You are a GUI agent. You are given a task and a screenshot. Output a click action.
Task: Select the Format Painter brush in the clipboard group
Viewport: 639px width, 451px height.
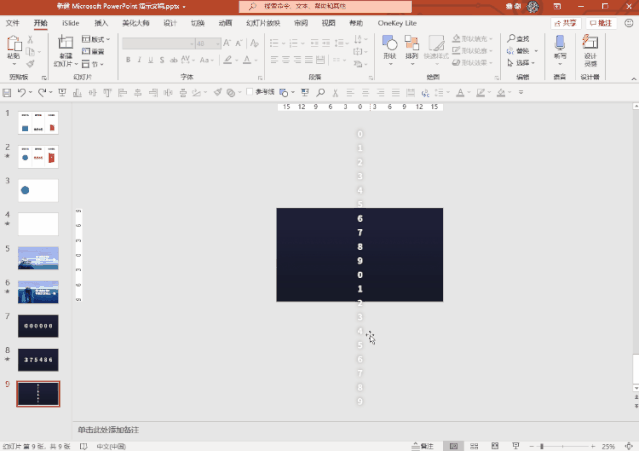(30, 64)
